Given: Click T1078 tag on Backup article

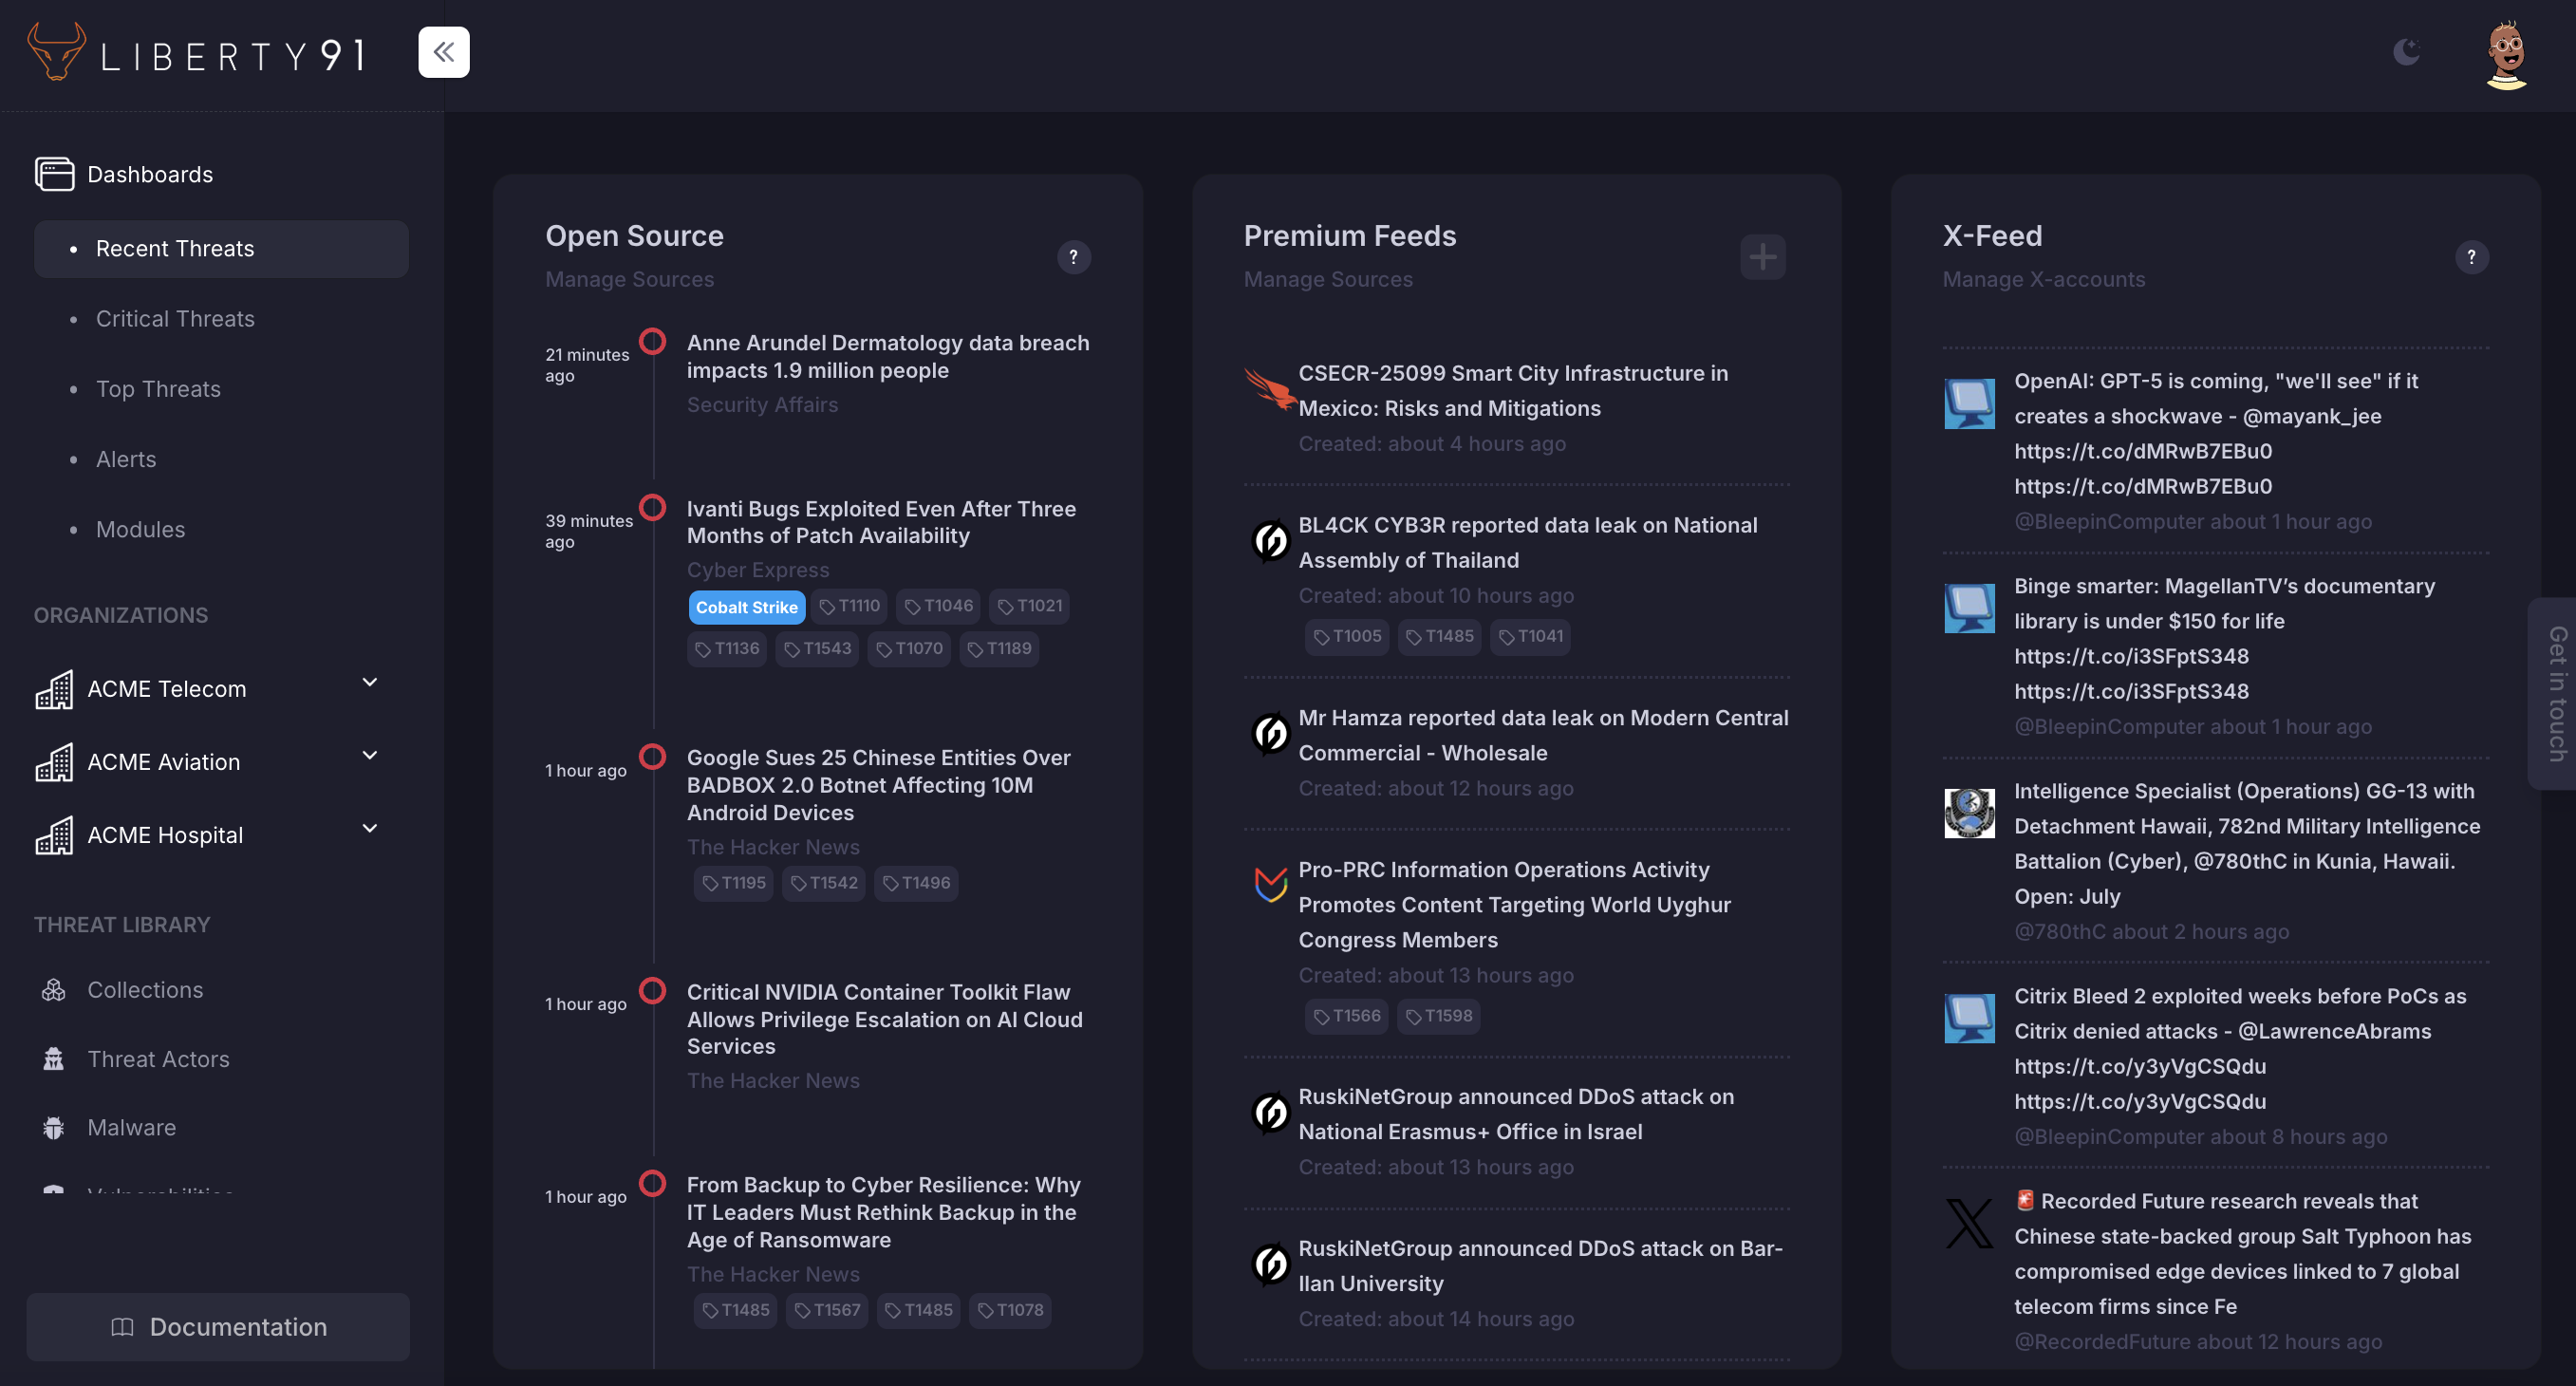Looking at the screenshot, I should (x=1009, y=1310).
